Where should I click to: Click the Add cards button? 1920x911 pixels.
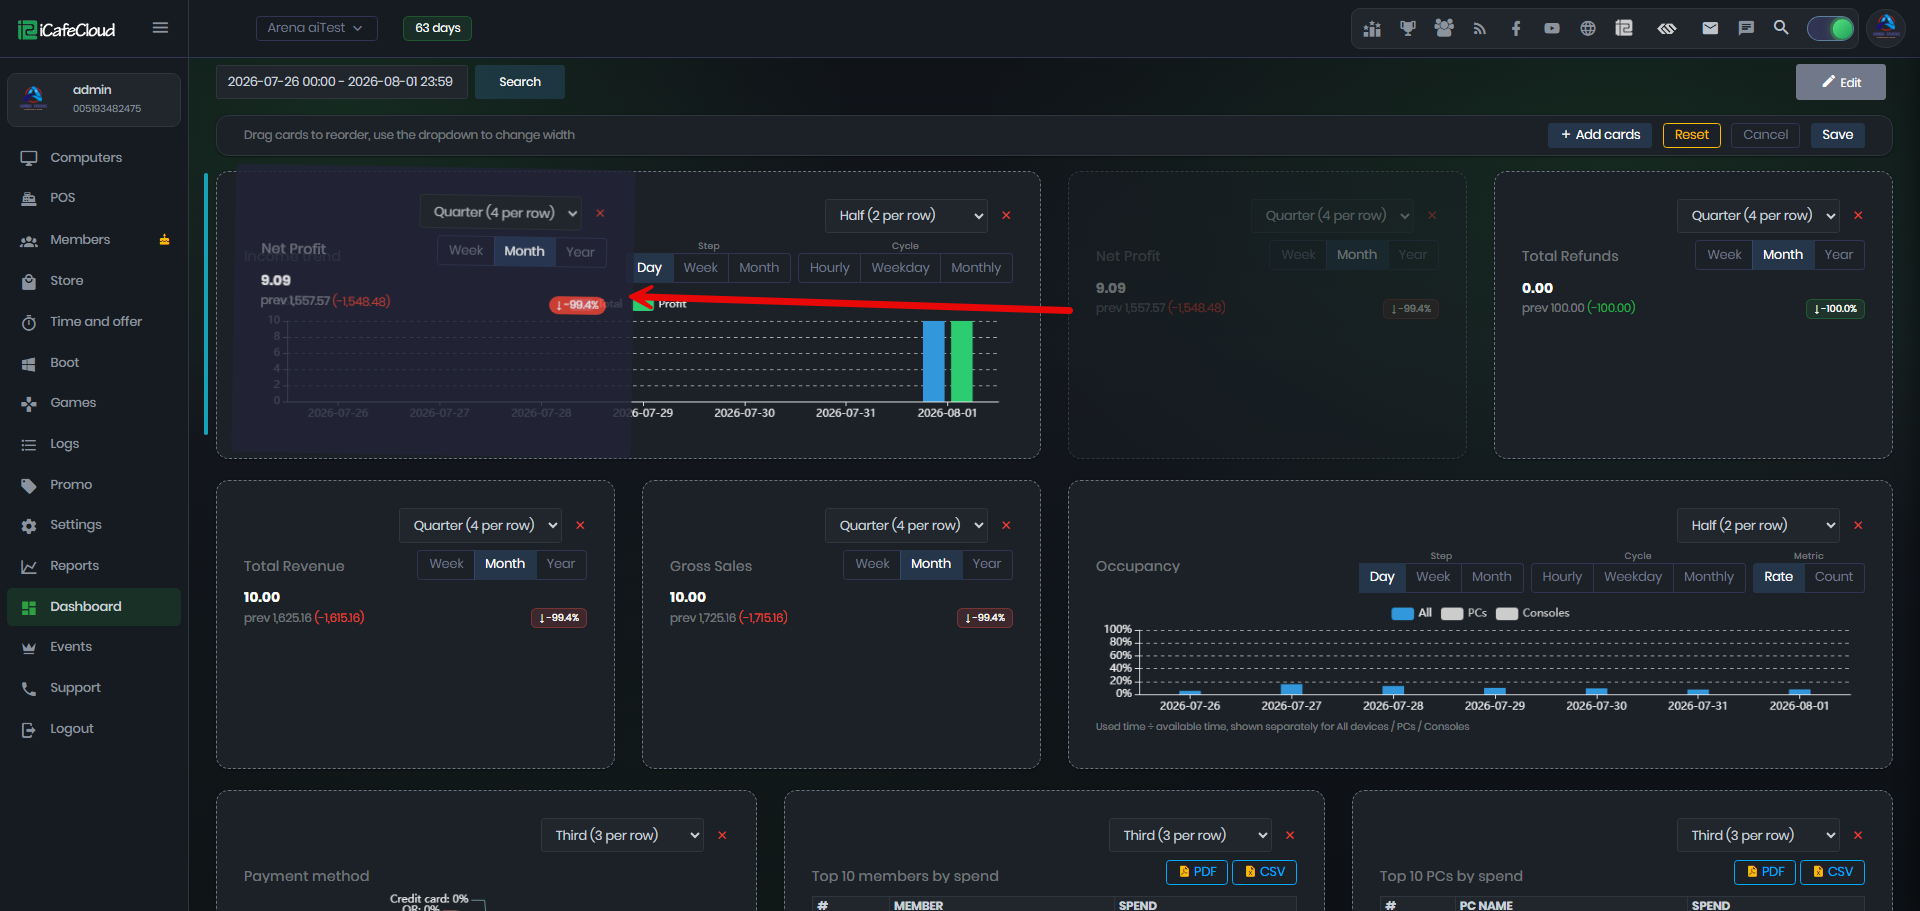pyautogui.click(x=1601, y=135)
